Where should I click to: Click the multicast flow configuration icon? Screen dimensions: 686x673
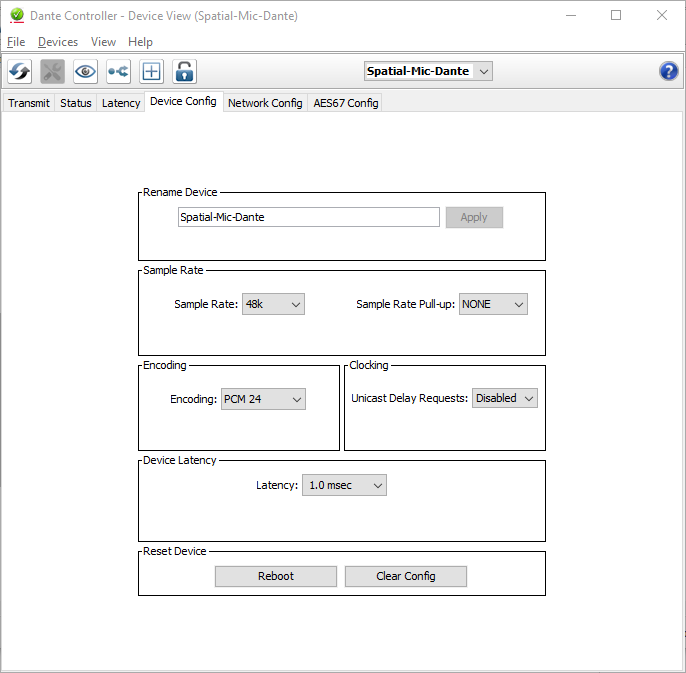click(x=119, y=71)
